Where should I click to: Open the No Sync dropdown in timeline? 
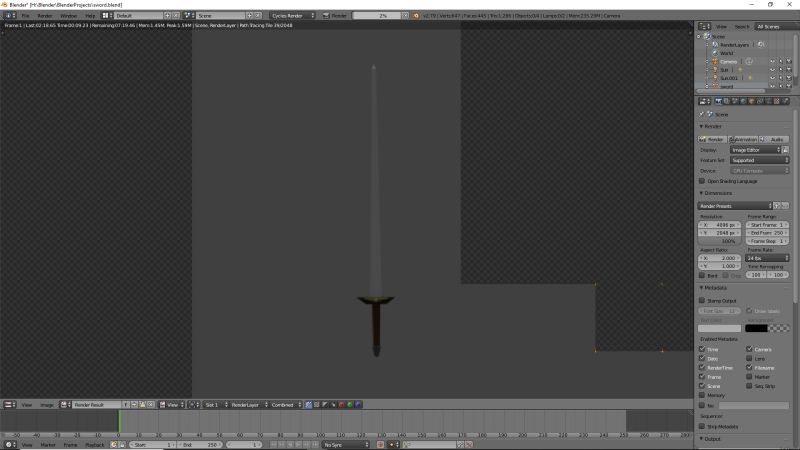345,445
